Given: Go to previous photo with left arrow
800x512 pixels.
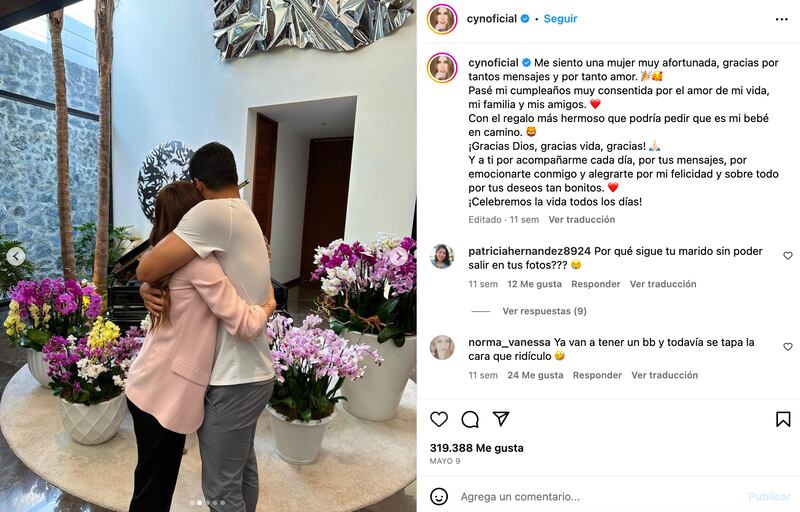Looking at the screenshot, I should click(x=15, y=256).
